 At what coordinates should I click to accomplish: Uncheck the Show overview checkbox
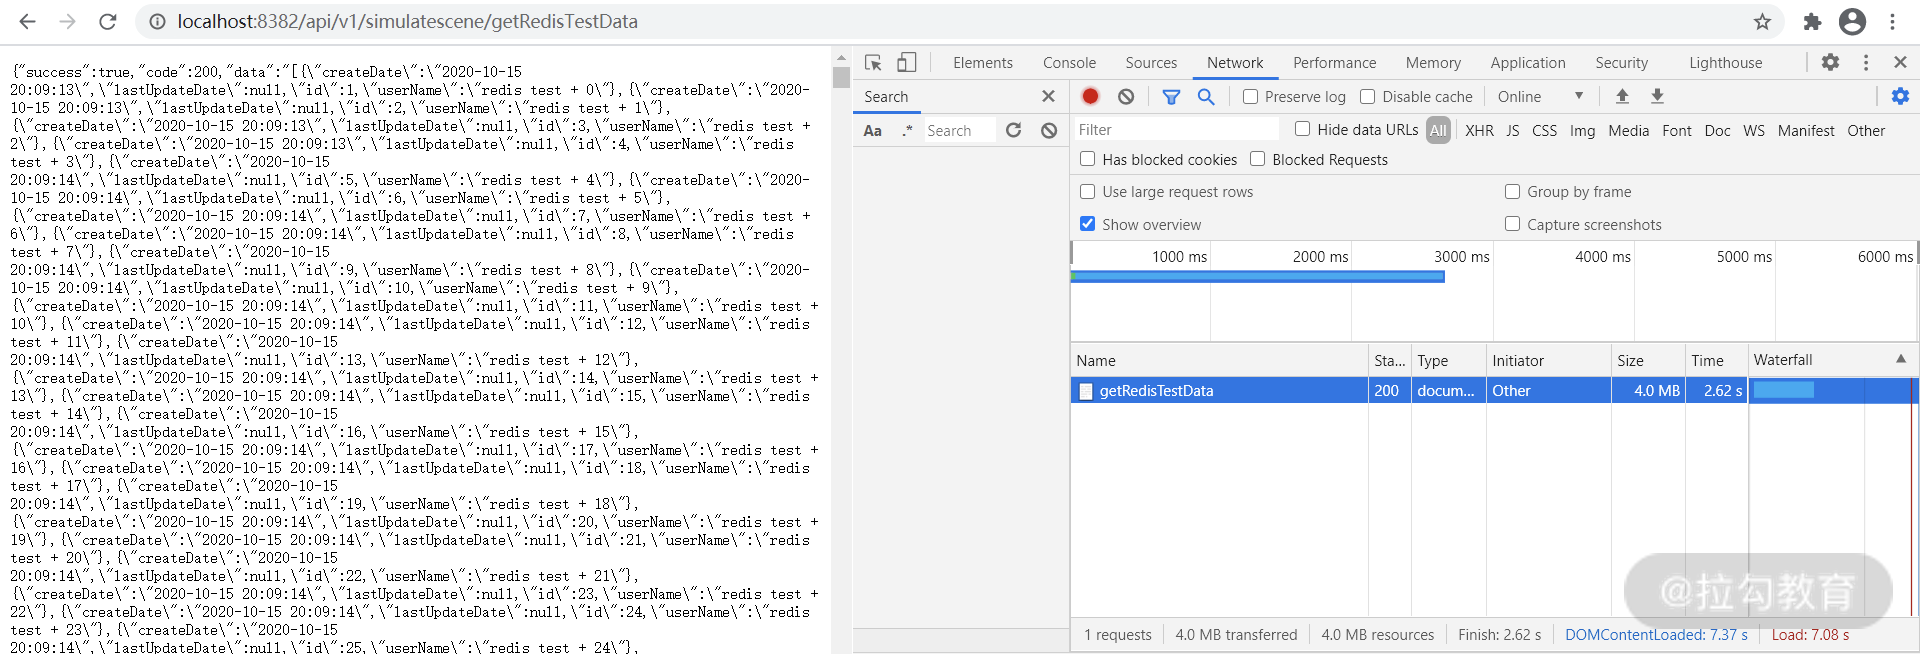[1088, 224]
